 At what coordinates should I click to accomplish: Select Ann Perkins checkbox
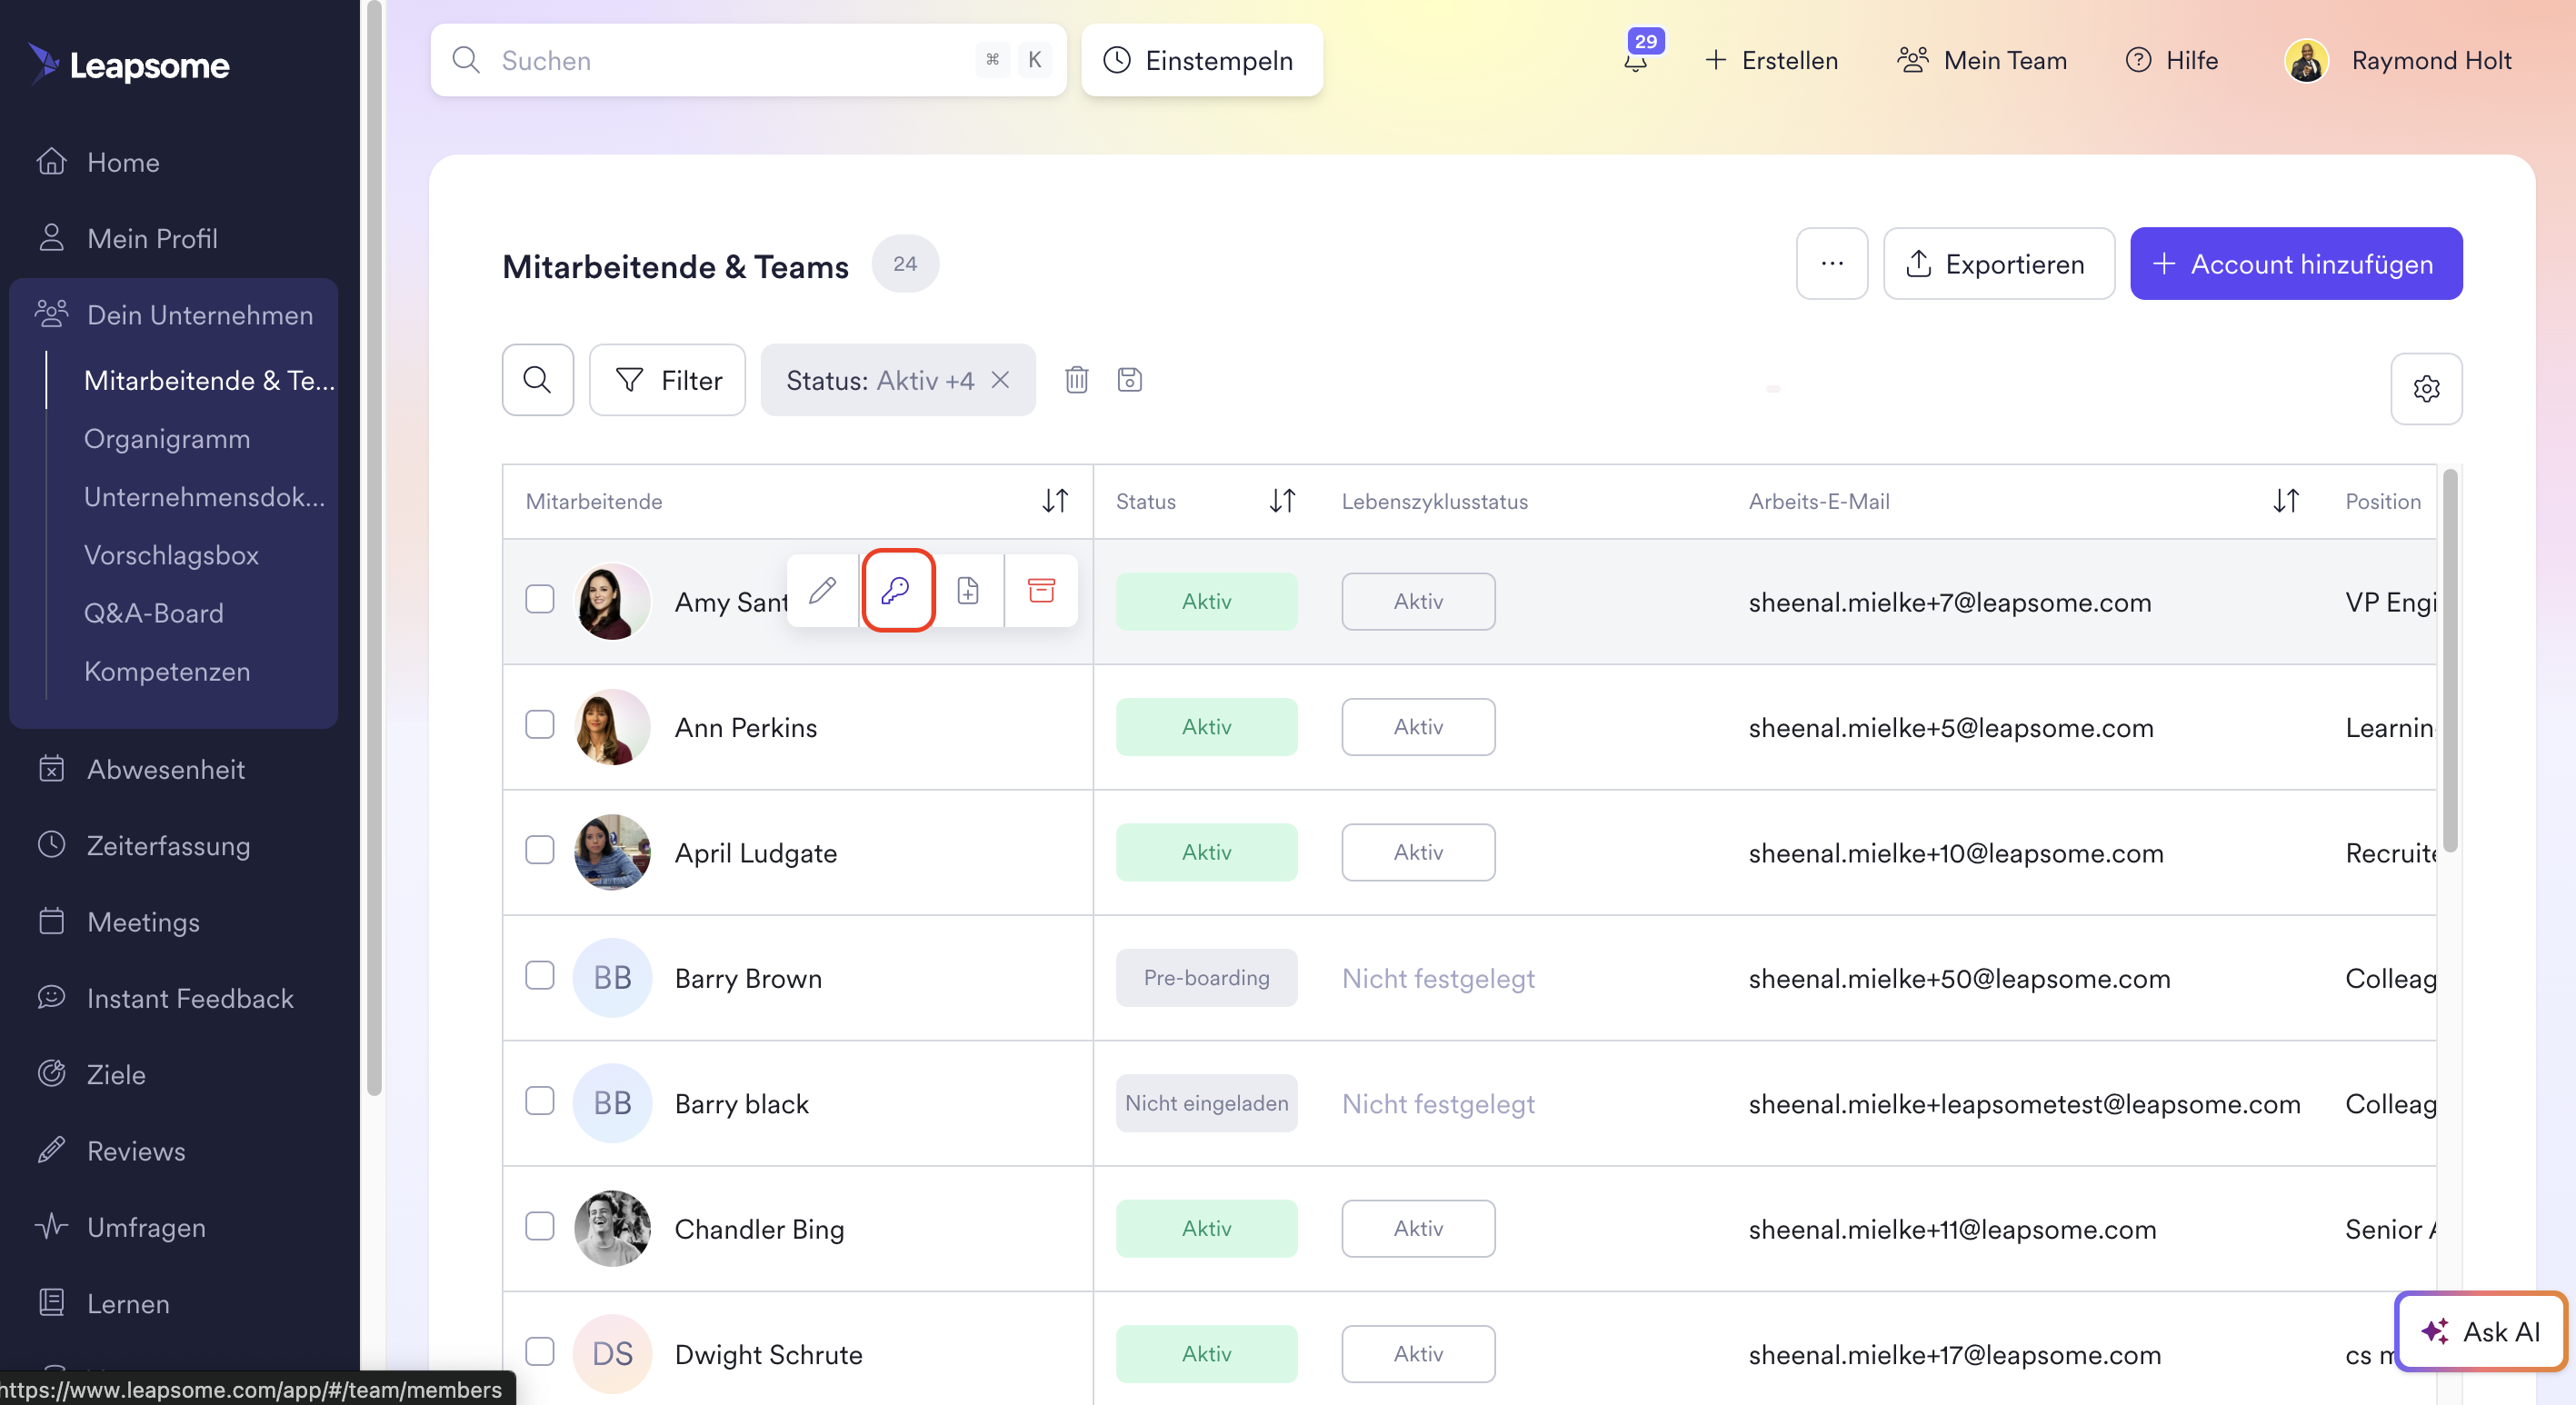540,725
